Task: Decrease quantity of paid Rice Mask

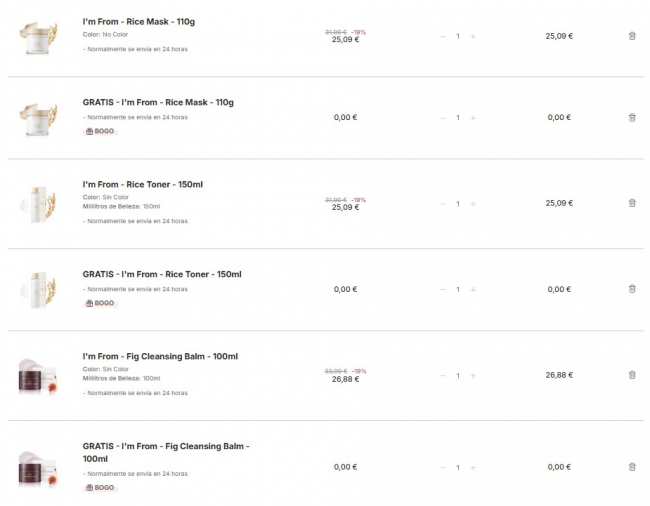Action: coord(443,36)
